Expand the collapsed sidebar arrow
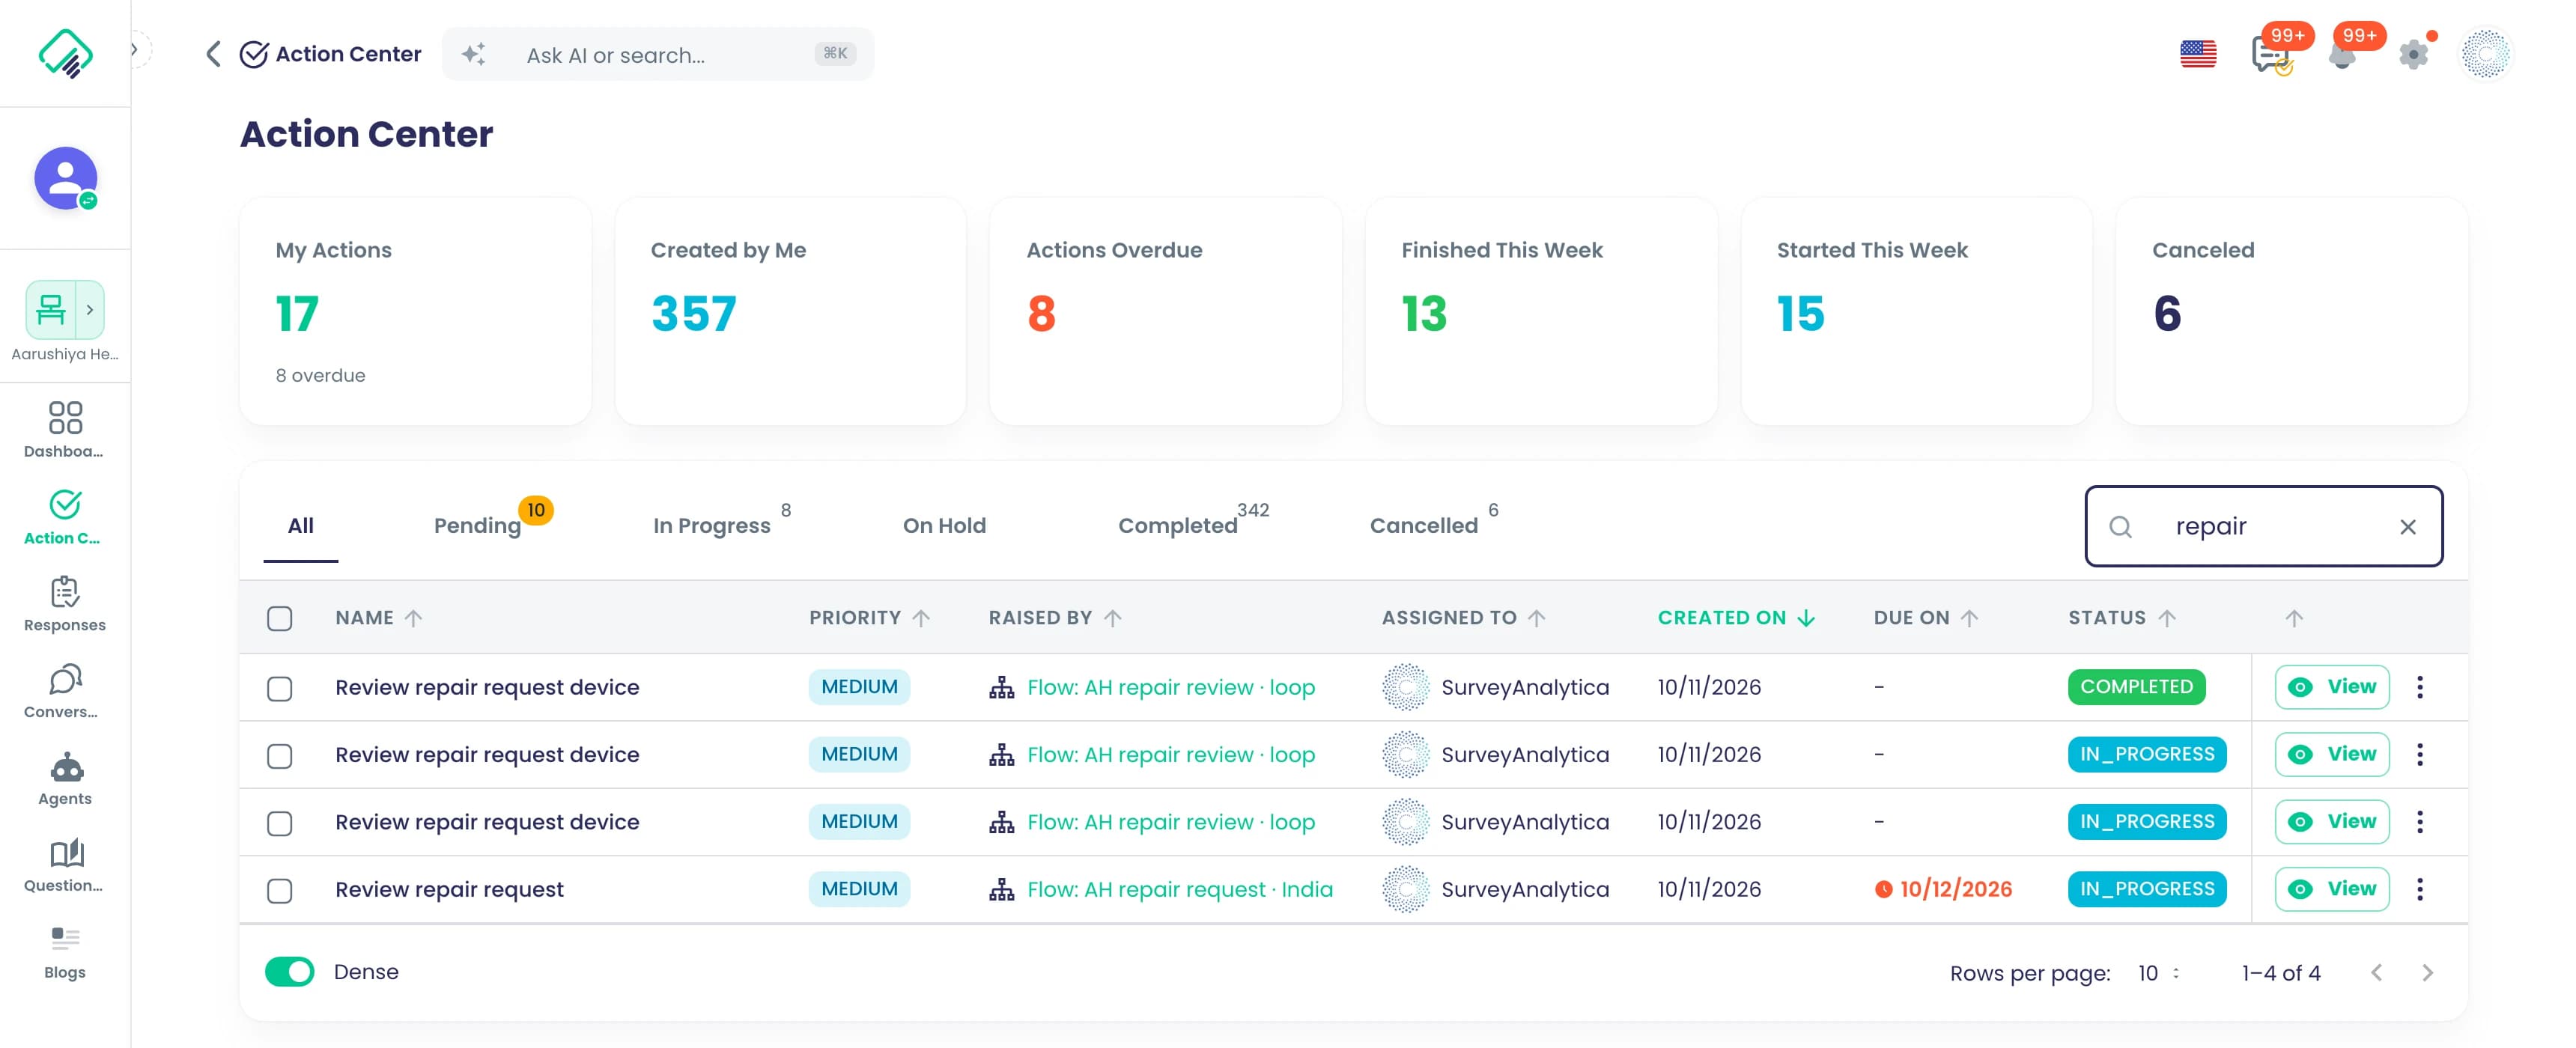The height and width of the screenshot is (1048, 2576). (x=134, y=49)
